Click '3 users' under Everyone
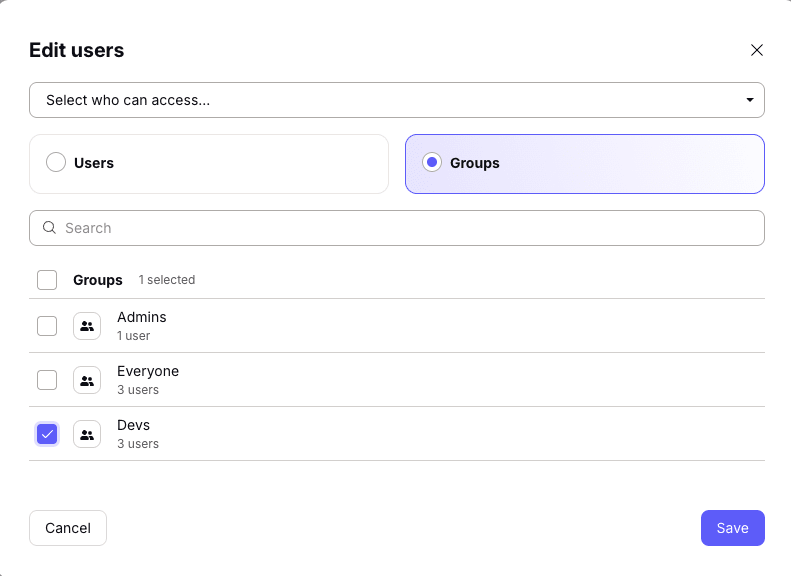Viewport: 791px width, 576px height. tap(138, 389)
